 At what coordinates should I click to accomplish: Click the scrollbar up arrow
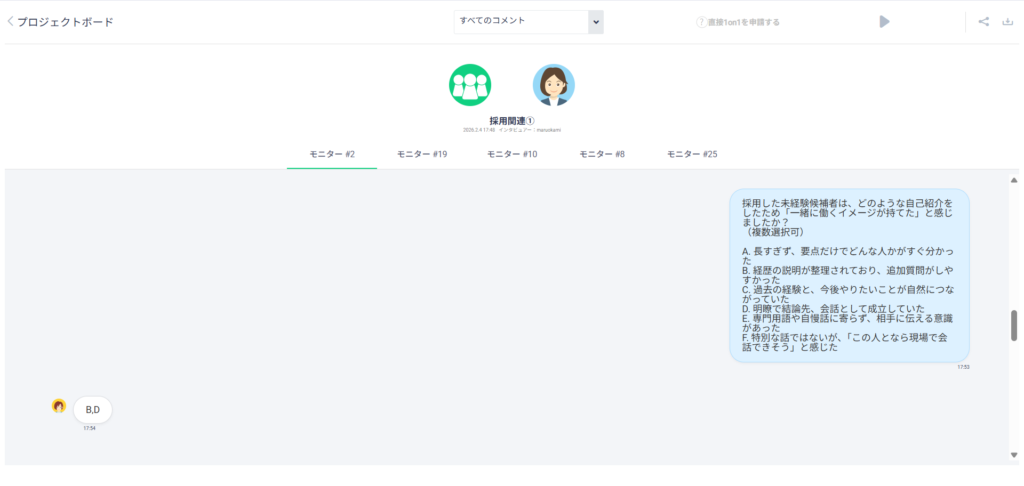coord(1014,180)
